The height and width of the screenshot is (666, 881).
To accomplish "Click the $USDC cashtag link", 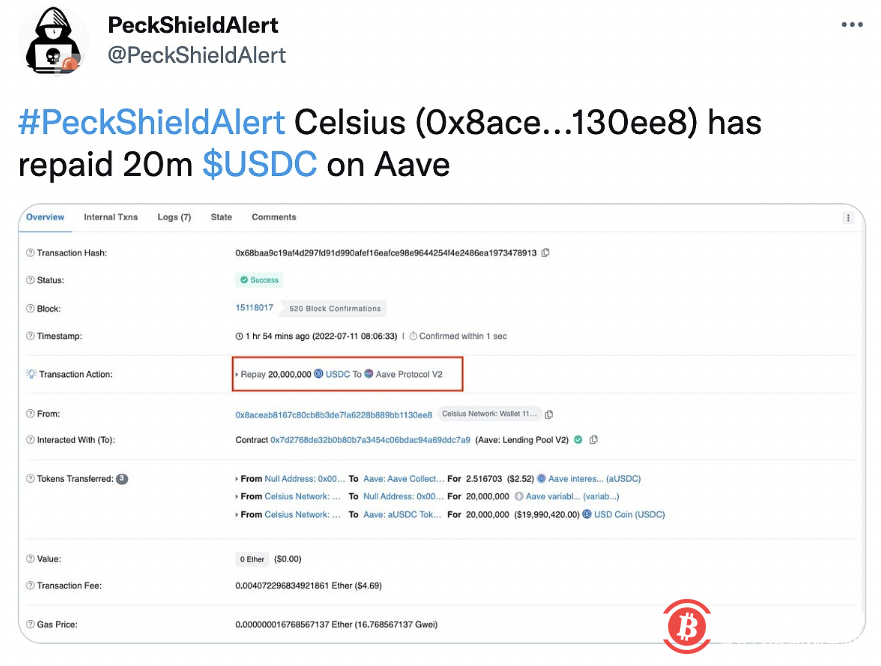I will (259, 164).
